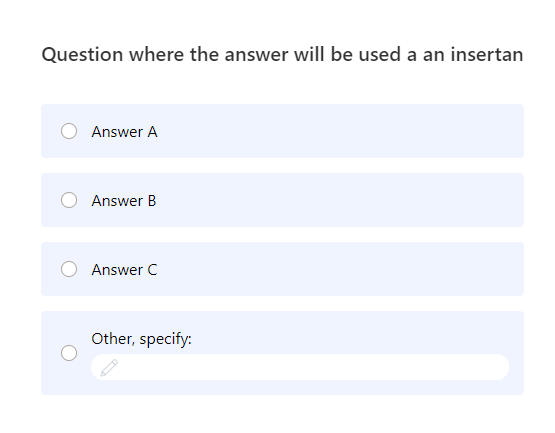Click the word 'Question' in the heading
This screenshot has width=555, height=433.
(82, 55)
